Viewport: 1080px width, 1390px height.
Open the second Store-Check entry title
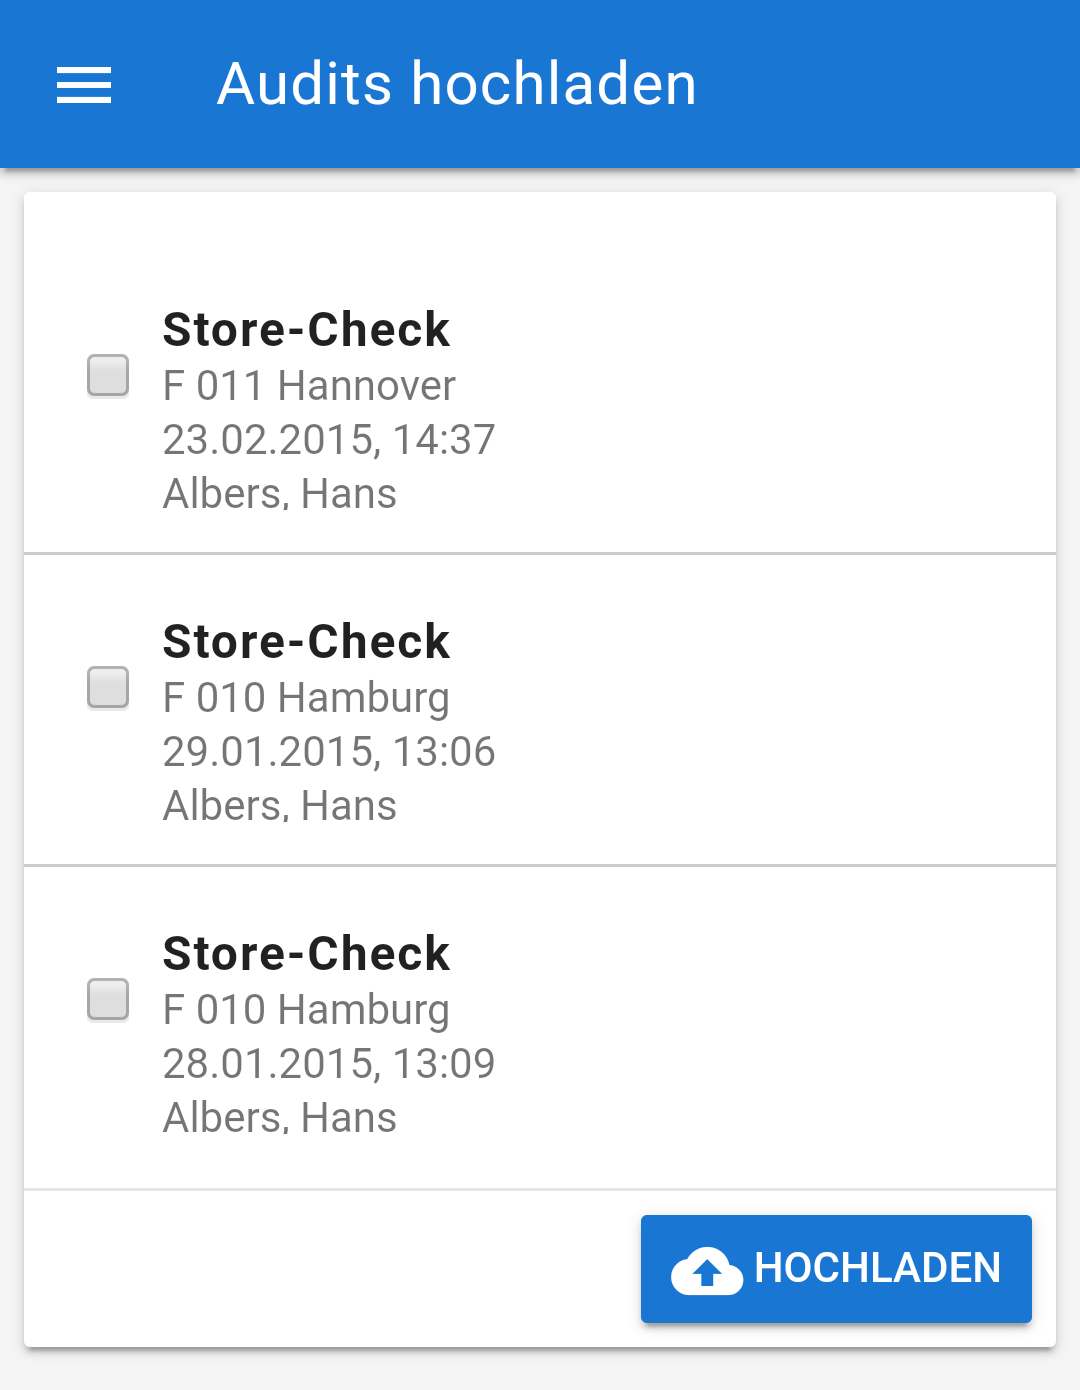click(x=306, y=642)
